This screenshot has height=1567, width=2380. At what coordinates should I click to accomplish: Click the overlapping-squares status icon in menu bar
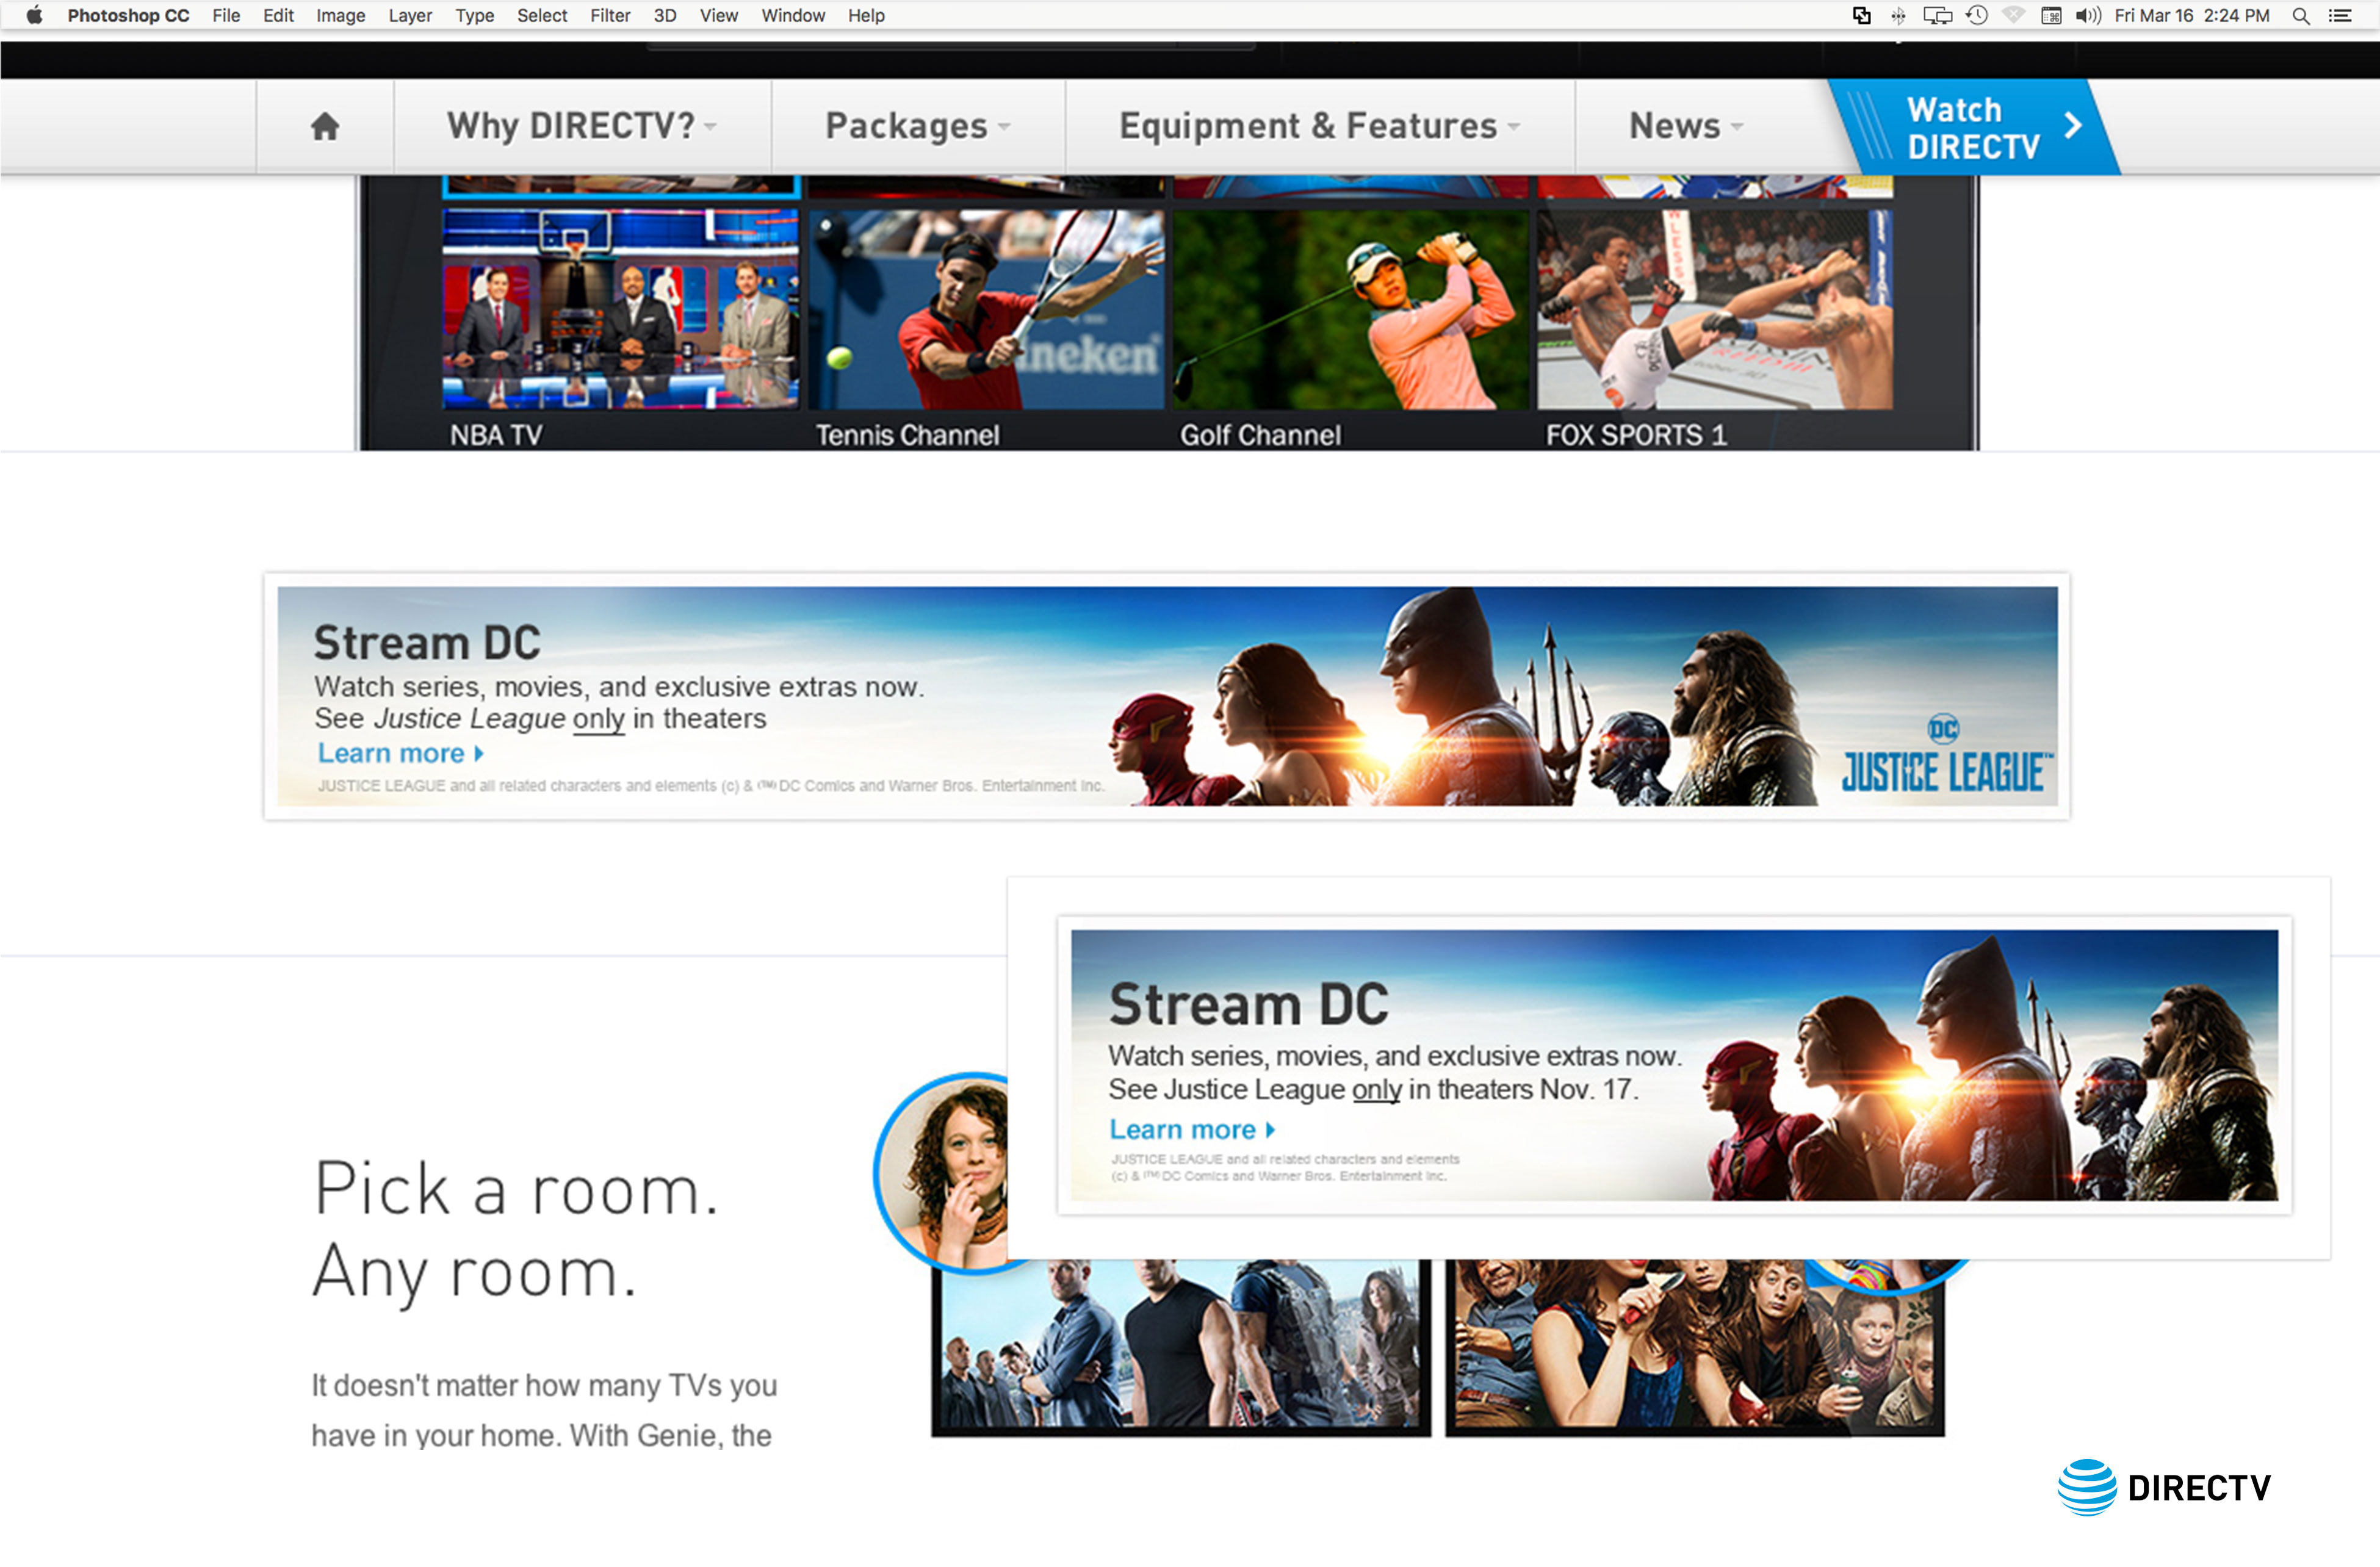1861,15
